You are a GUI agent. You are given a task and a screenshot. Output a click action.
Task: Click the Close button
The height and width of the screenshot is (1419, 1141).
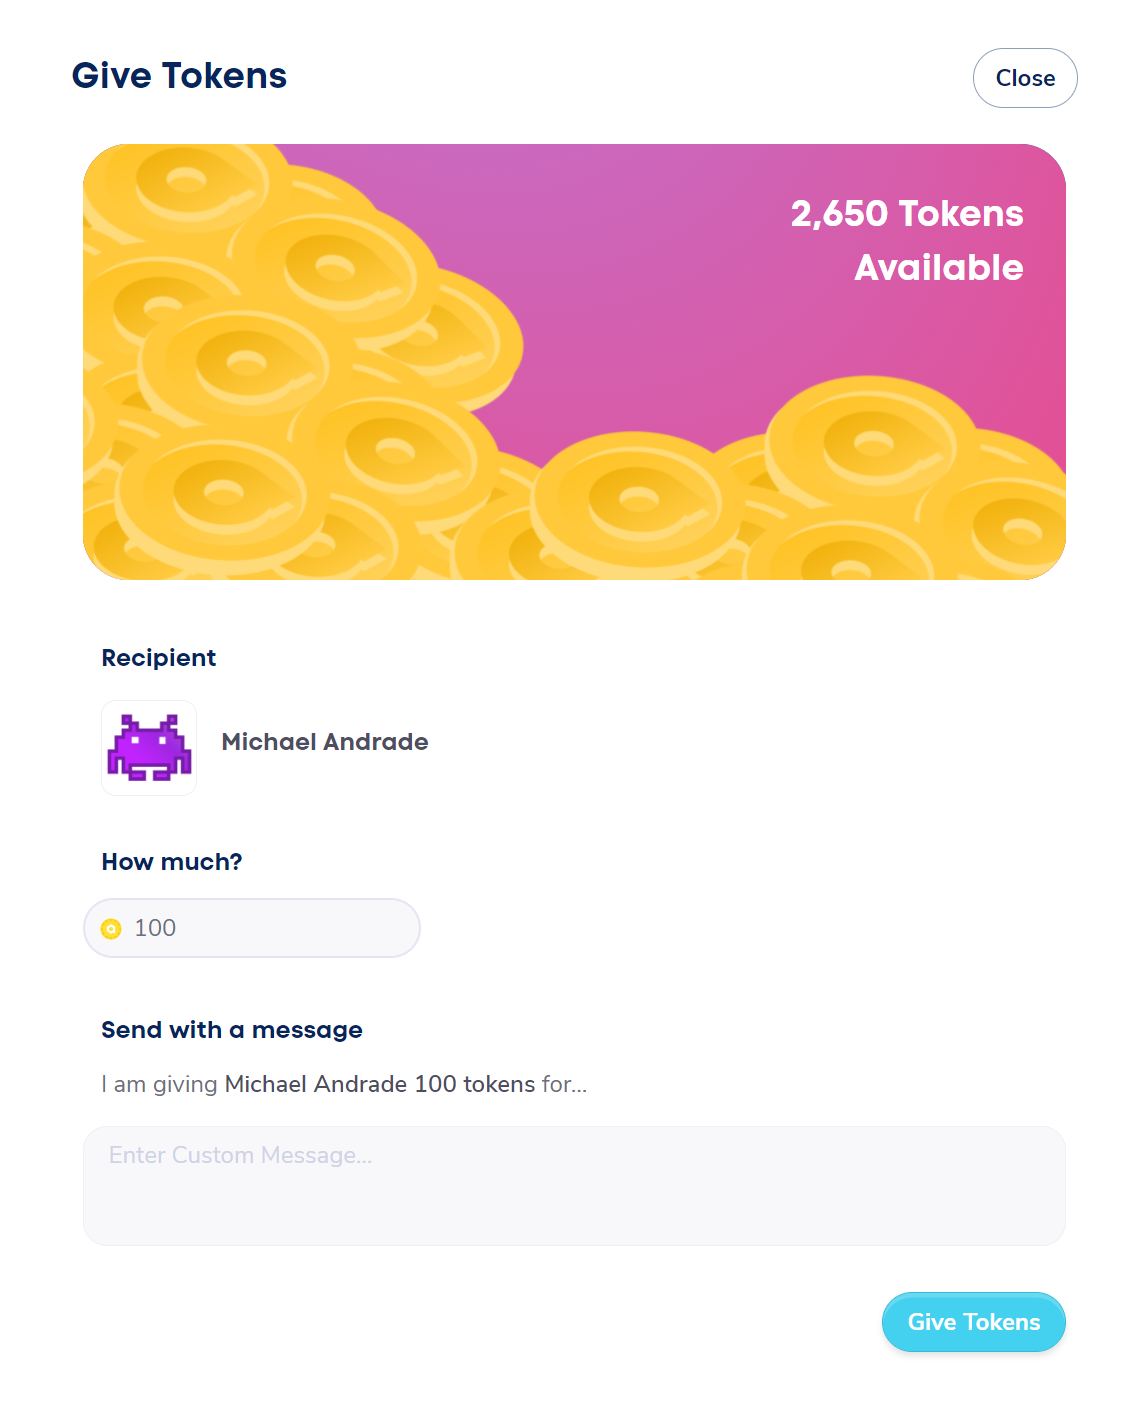pos(1024,78)
